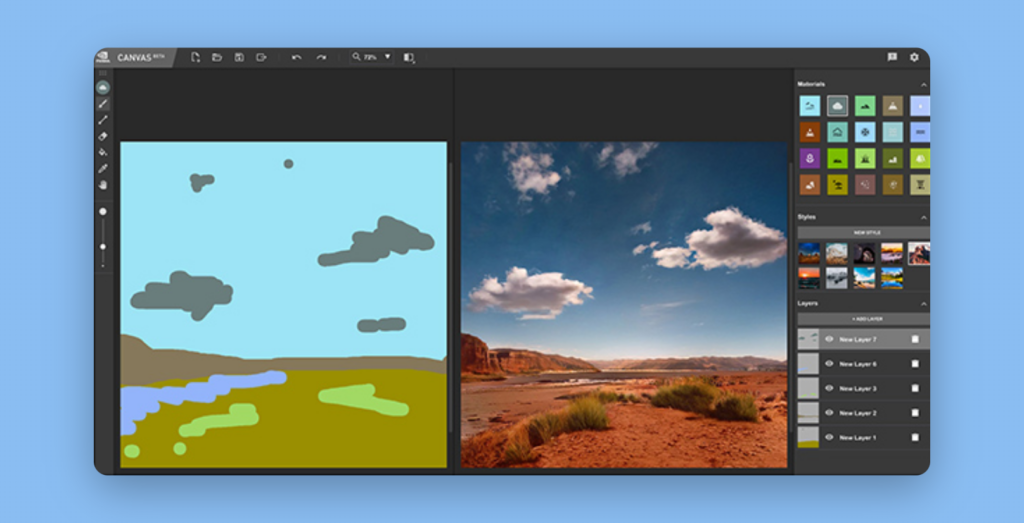Hide New Layer 1 using eye icon
The height and width of the screenshot is (523, 1024).
coord(829,437)
